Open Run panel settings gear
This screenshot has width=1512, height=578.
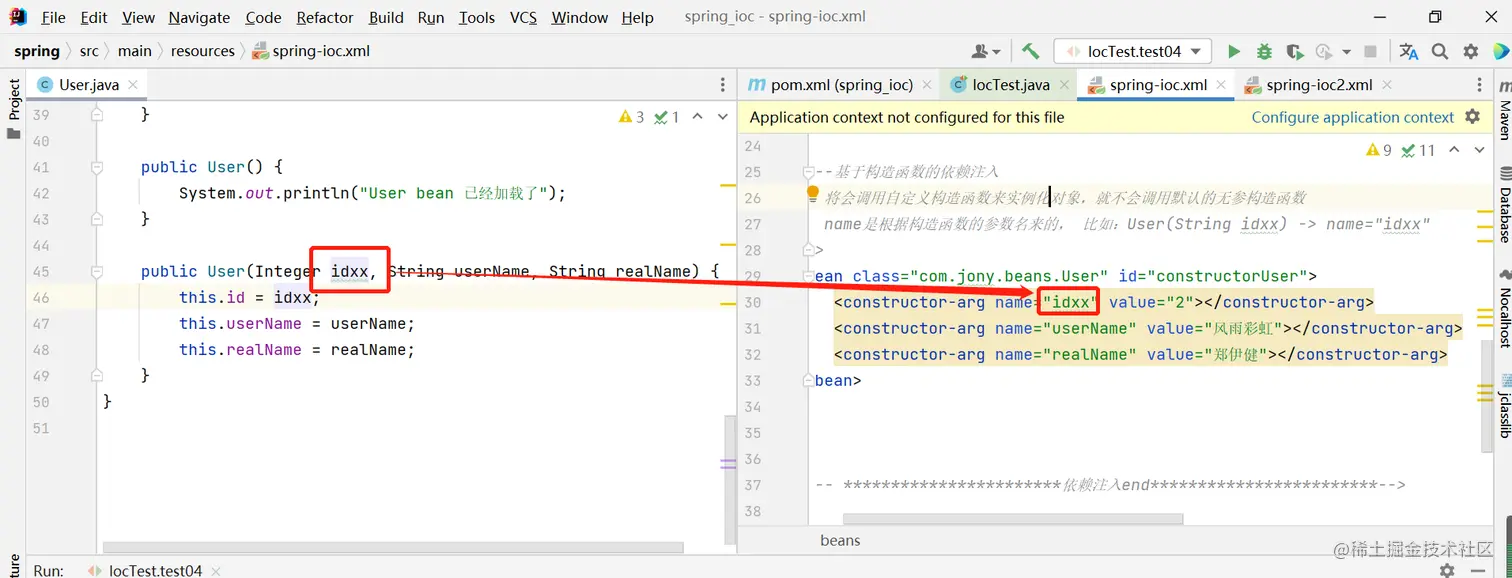1446,569
